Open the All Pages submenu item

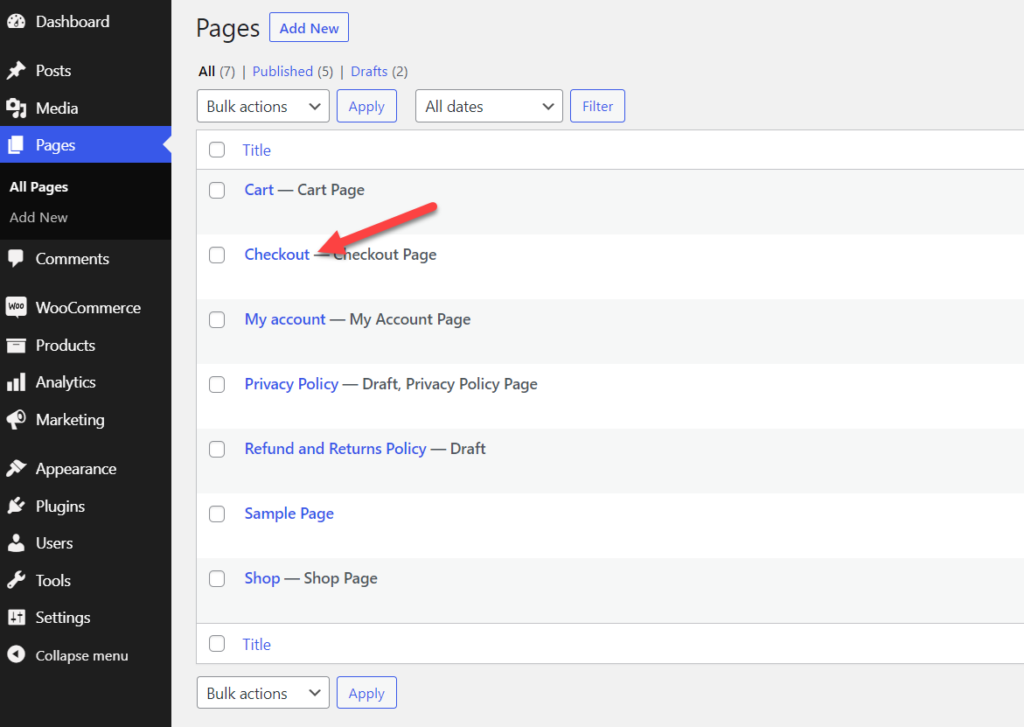tap(39, 187)
